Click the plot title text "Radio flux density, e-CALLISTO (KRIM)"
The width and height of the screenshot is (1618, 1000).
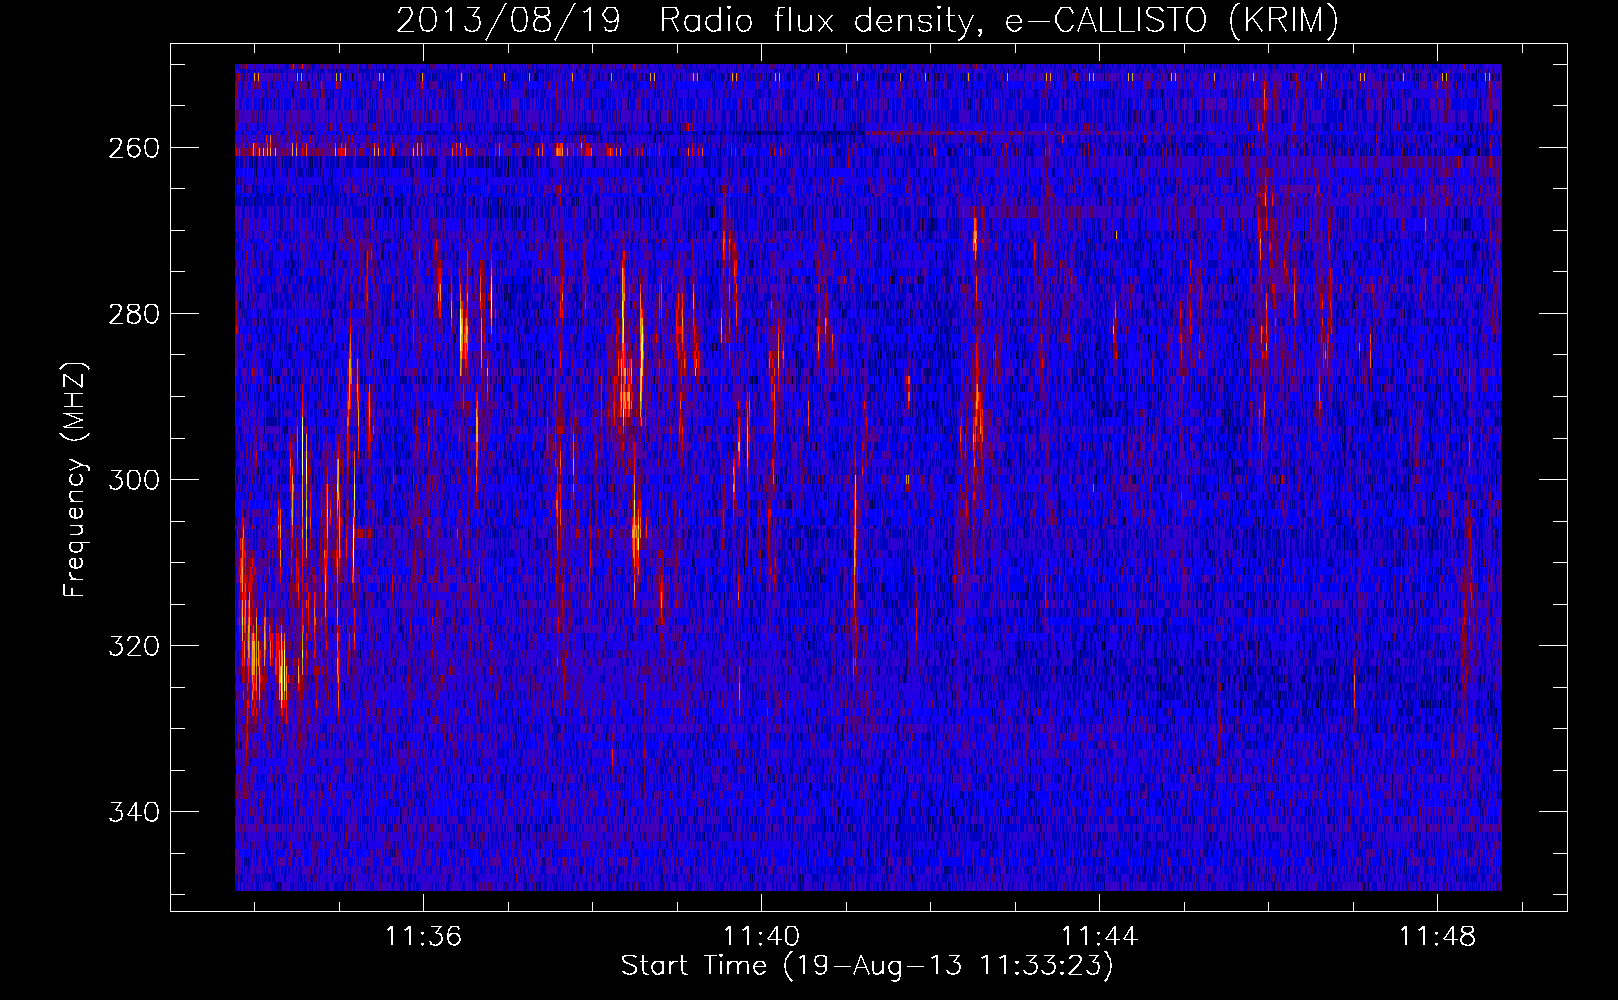(998, 20)
